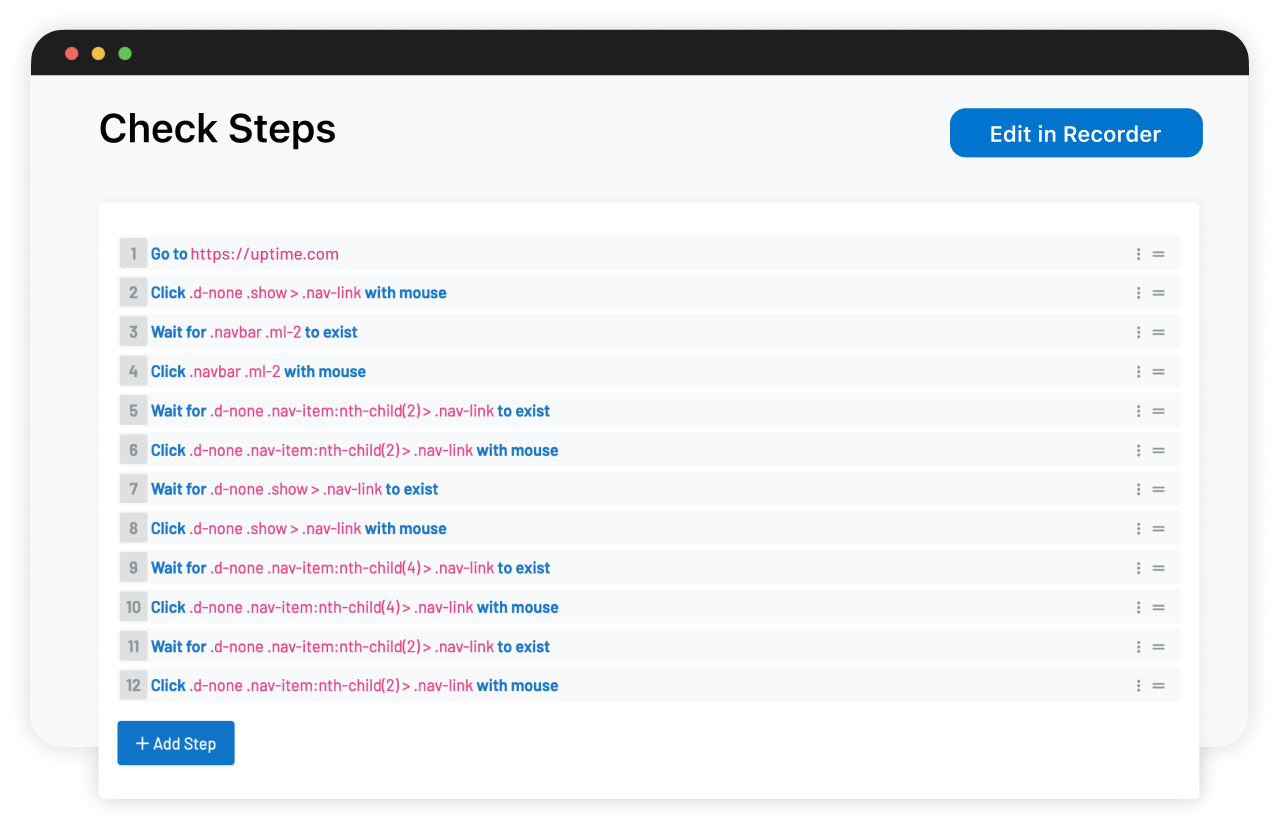Select step 6 Click nth-child(2) text
The width and height of the screenshot is (1277, 827).
coord(354,450)
